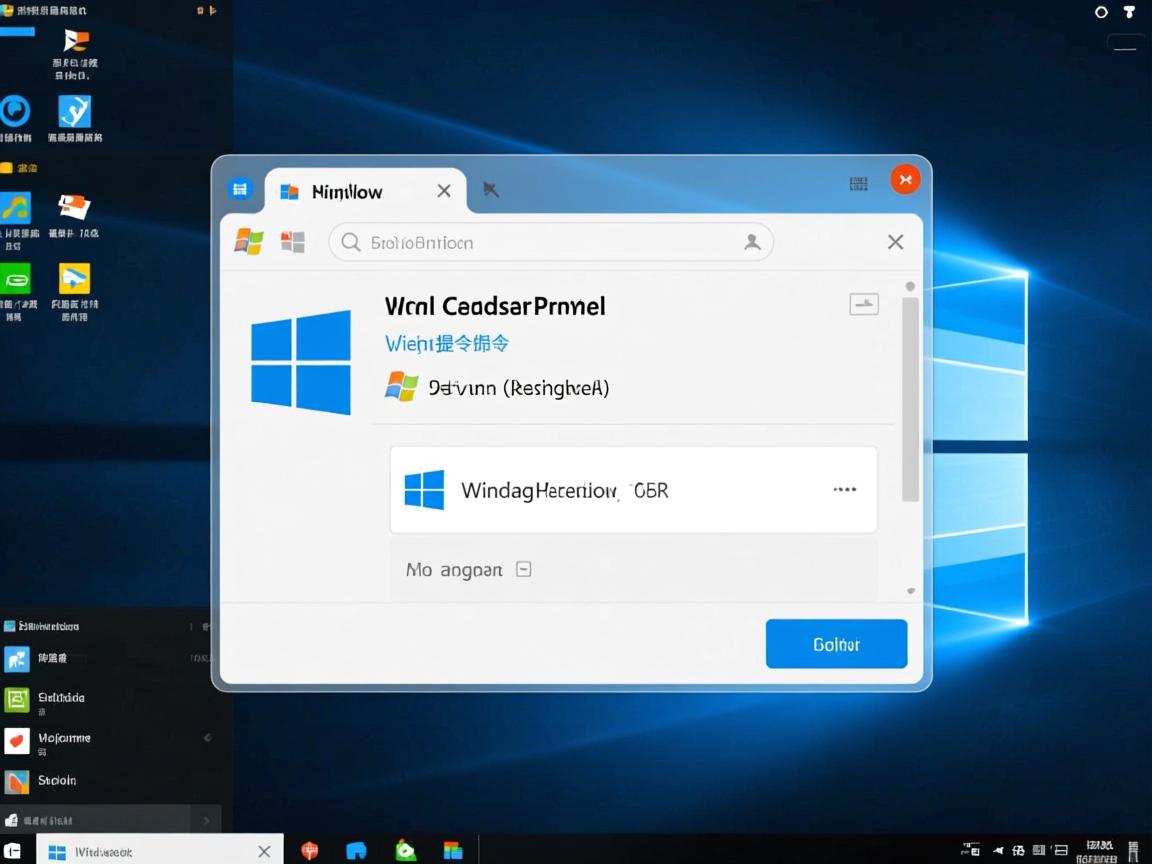Toggle the checkbox next to 'Mo angoan'

click(523, 568)
